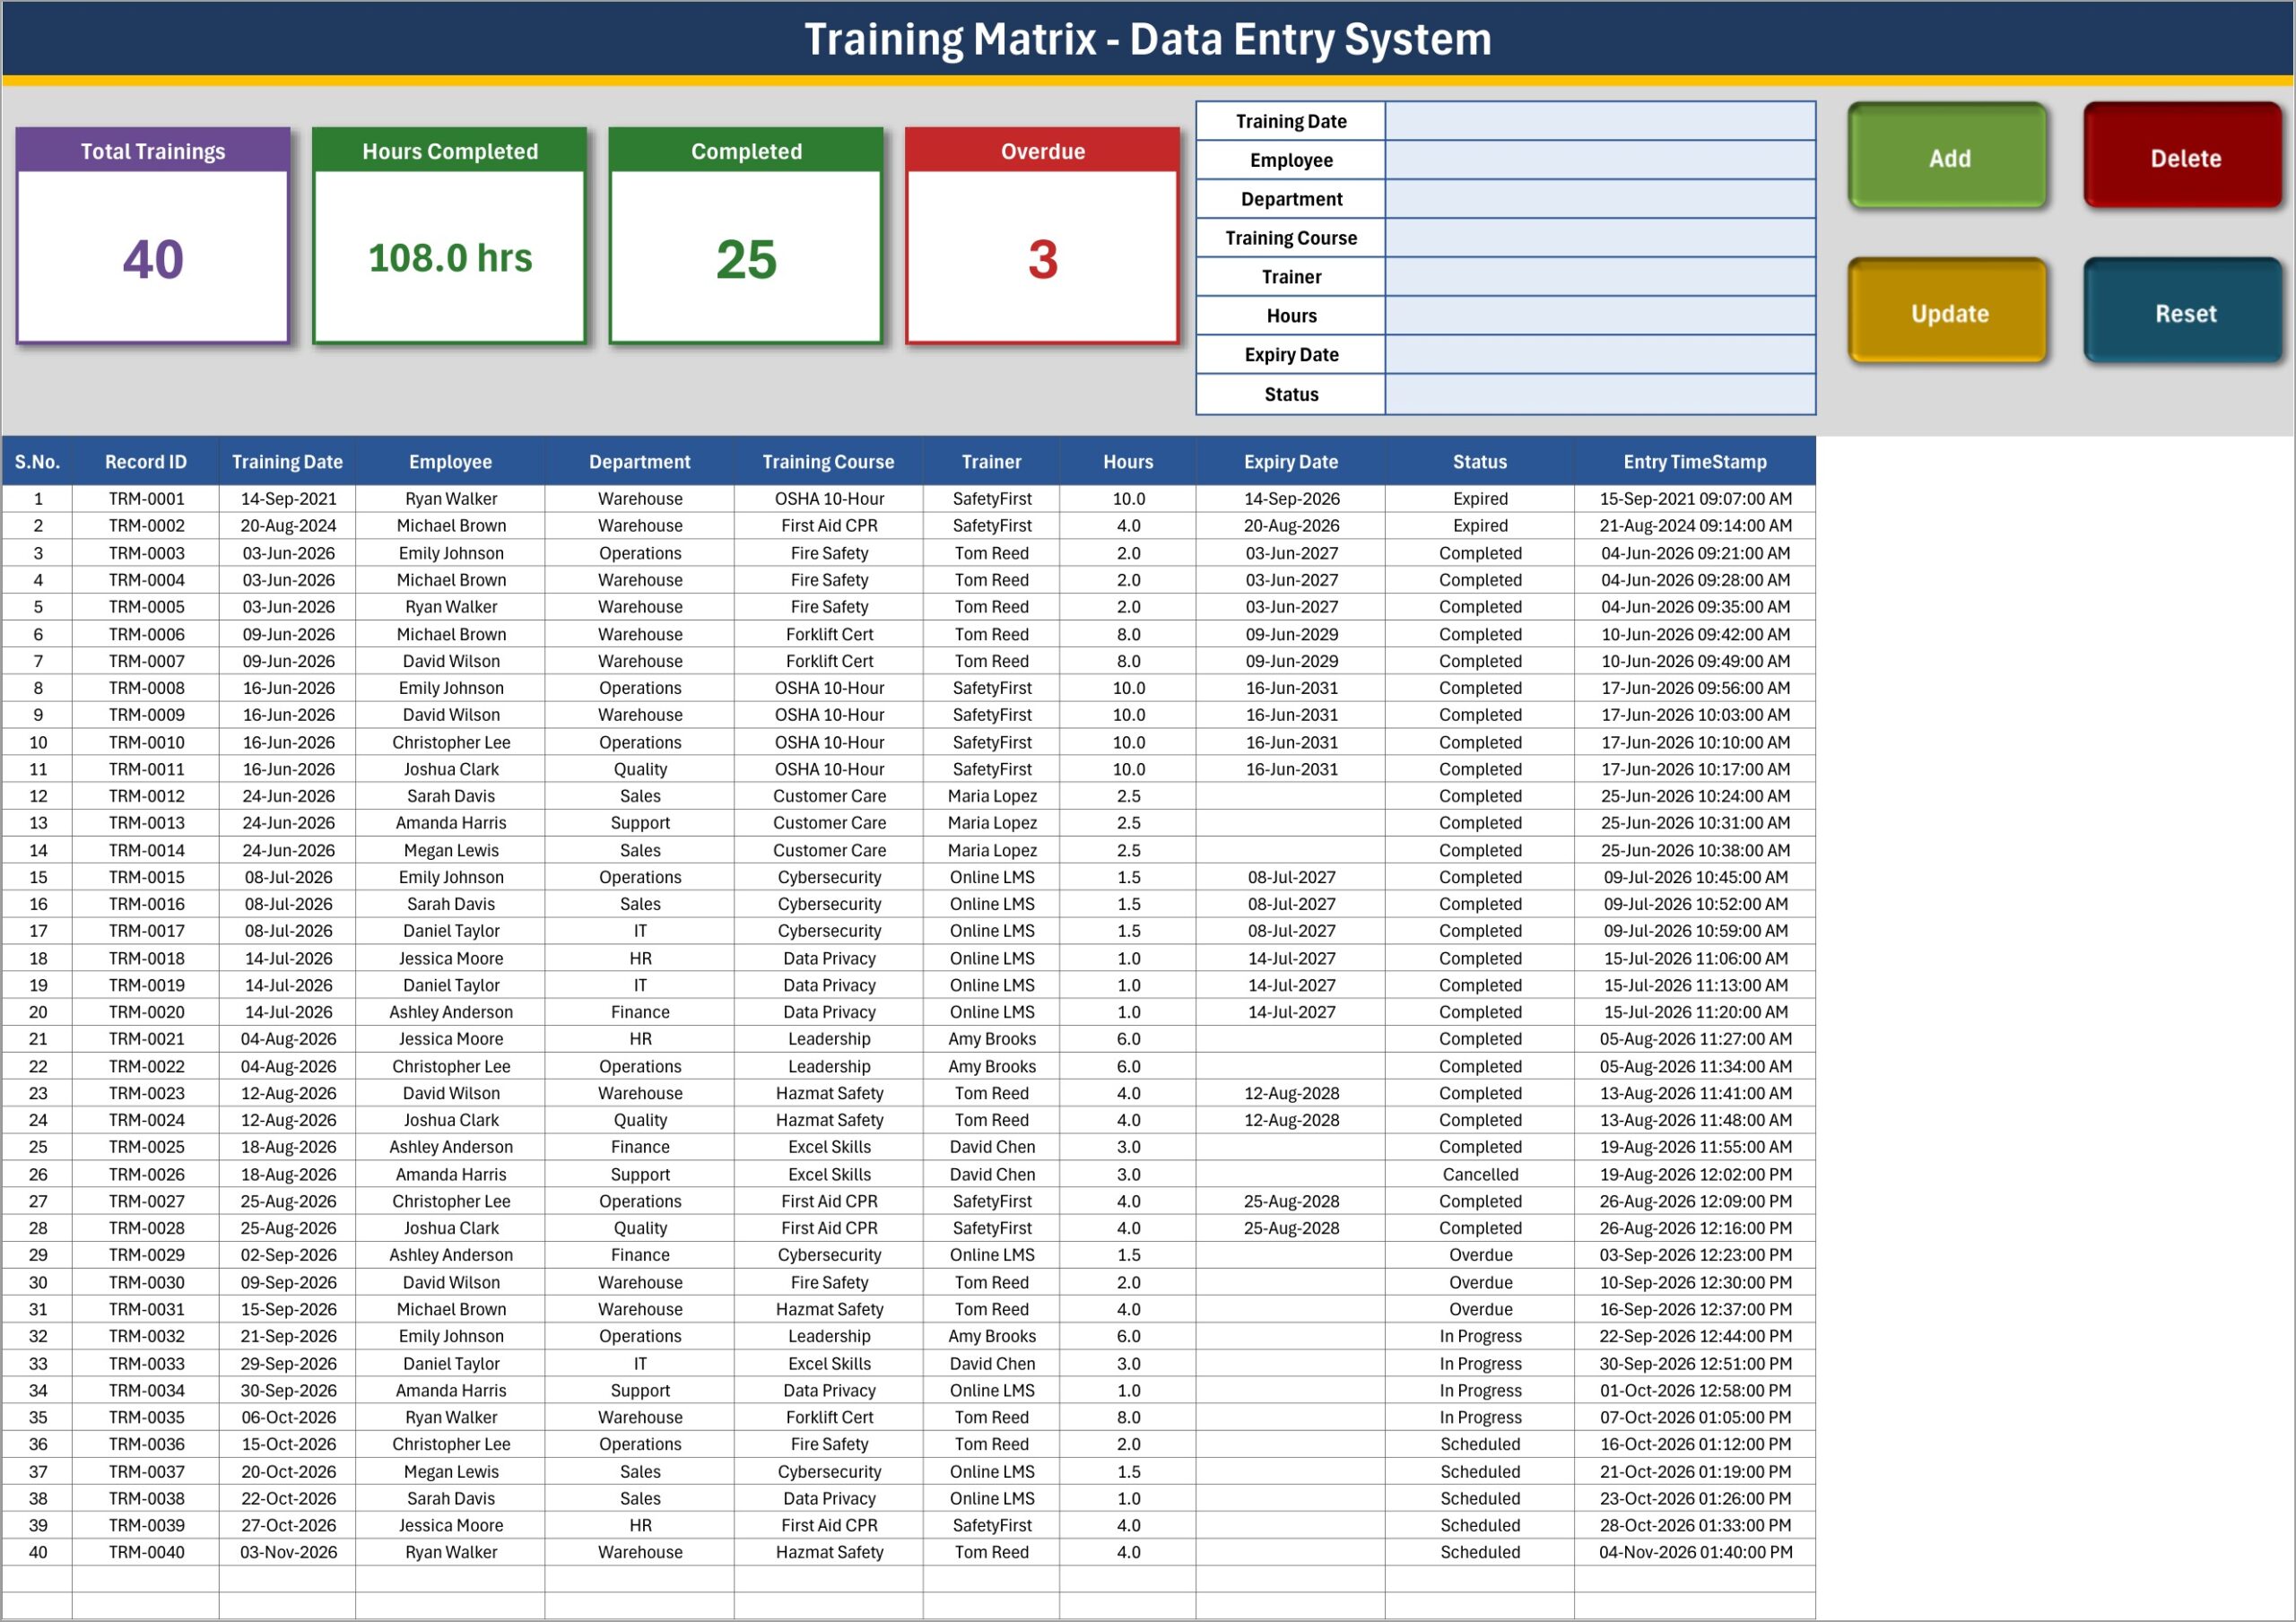Click the S.No. column header
This screenshot has height=1622, width=2296.
pos(37,462)
